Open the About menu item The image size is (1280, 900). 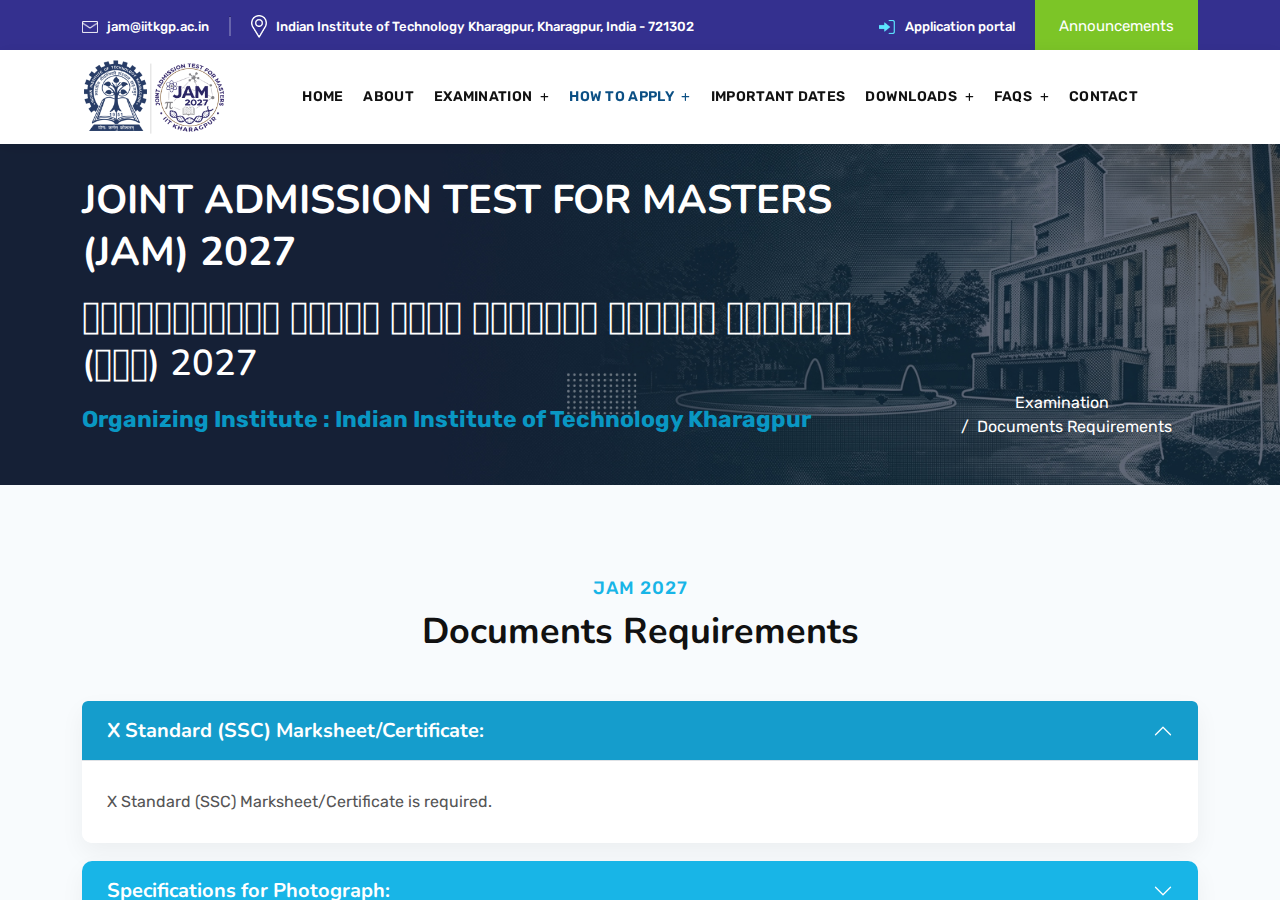(x=388, y=96)
